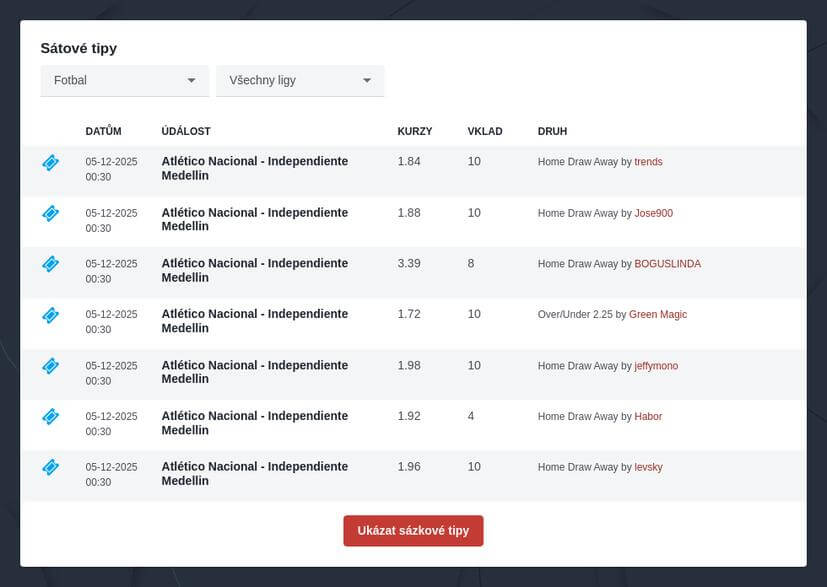Follow the Green Magic tipster link
This screenshot has width=827, height=587.
(657, 315)
